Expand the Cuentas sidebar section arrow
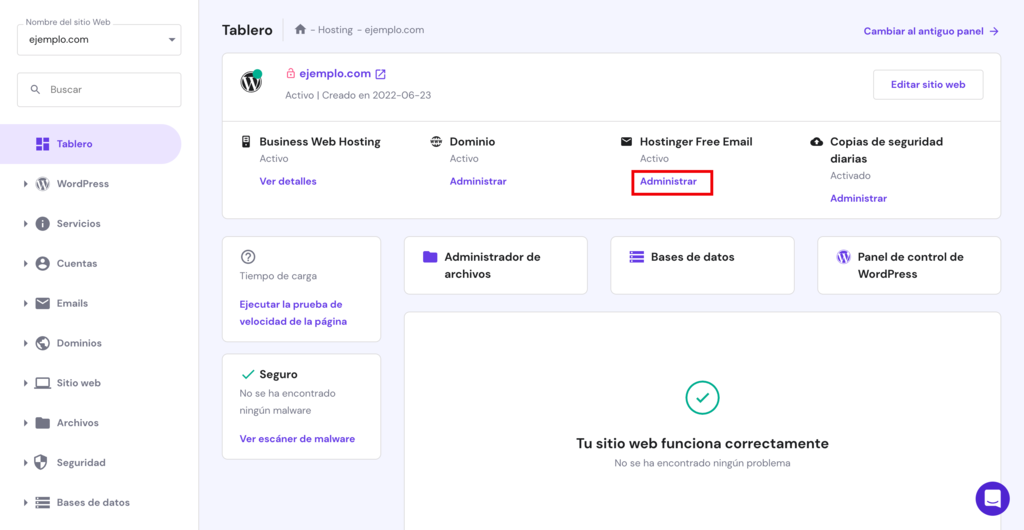This screenshot has width=1024, height=530. 25,264
